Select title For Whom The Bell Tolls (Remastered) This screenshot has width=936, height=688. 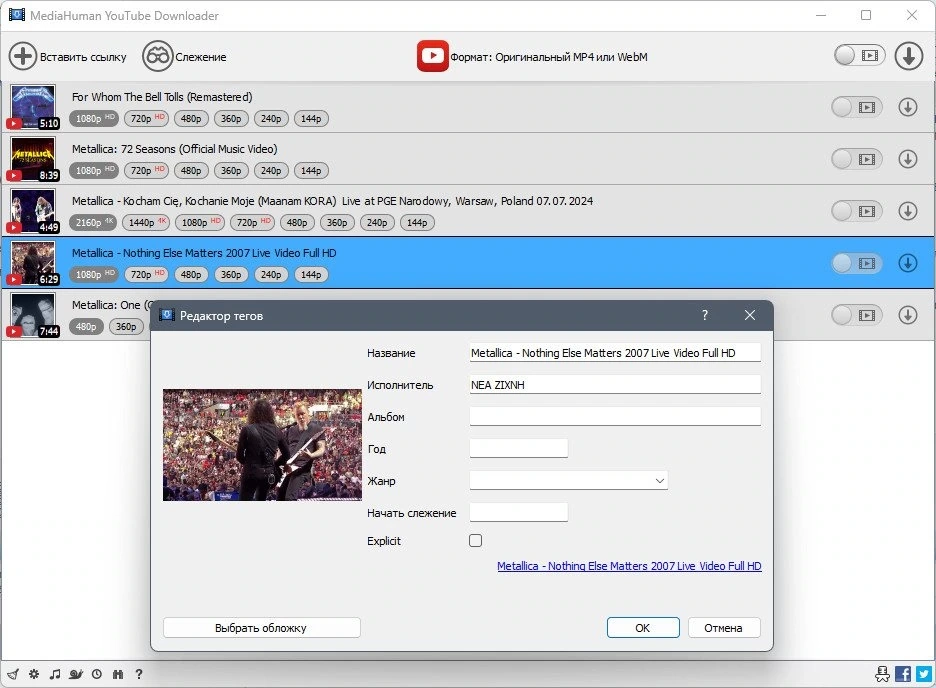click(162, 97)
